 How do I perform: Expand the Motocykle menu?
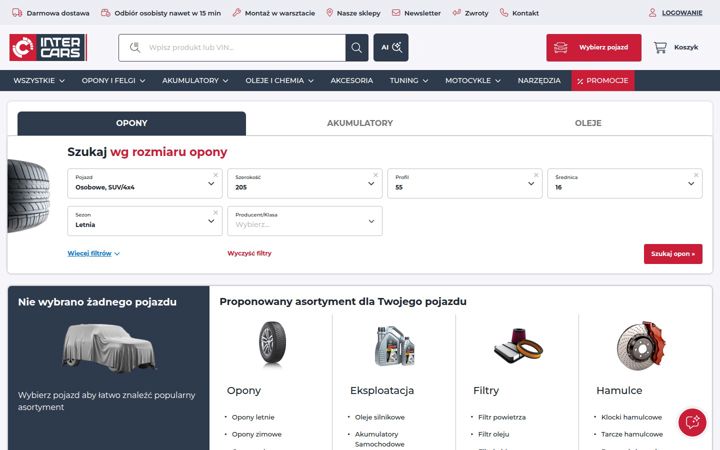coord(472,80)
